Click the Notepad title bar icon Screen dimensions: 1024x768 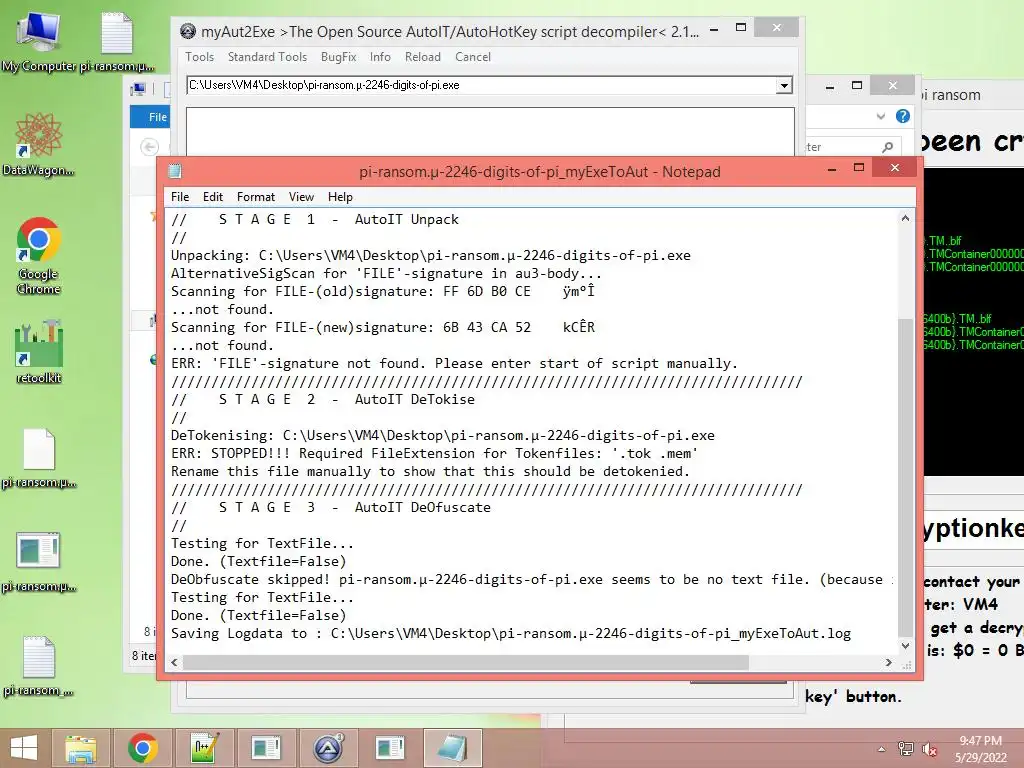[175, 171]
